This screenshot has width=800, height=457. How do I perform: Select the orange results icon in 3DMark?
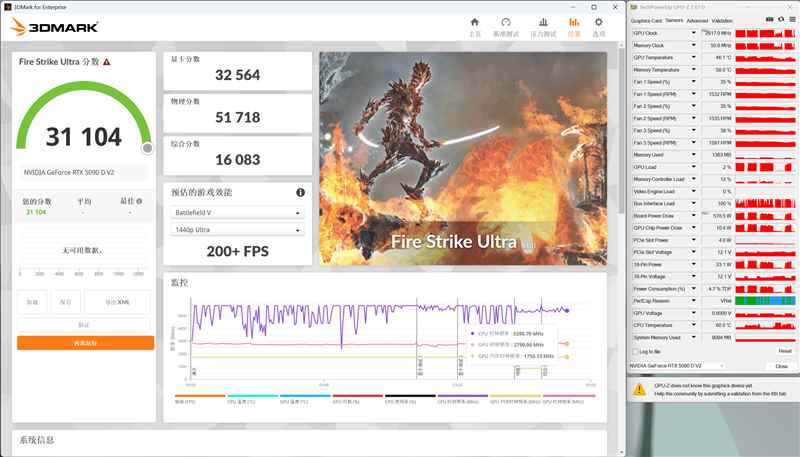coord(574,22)
